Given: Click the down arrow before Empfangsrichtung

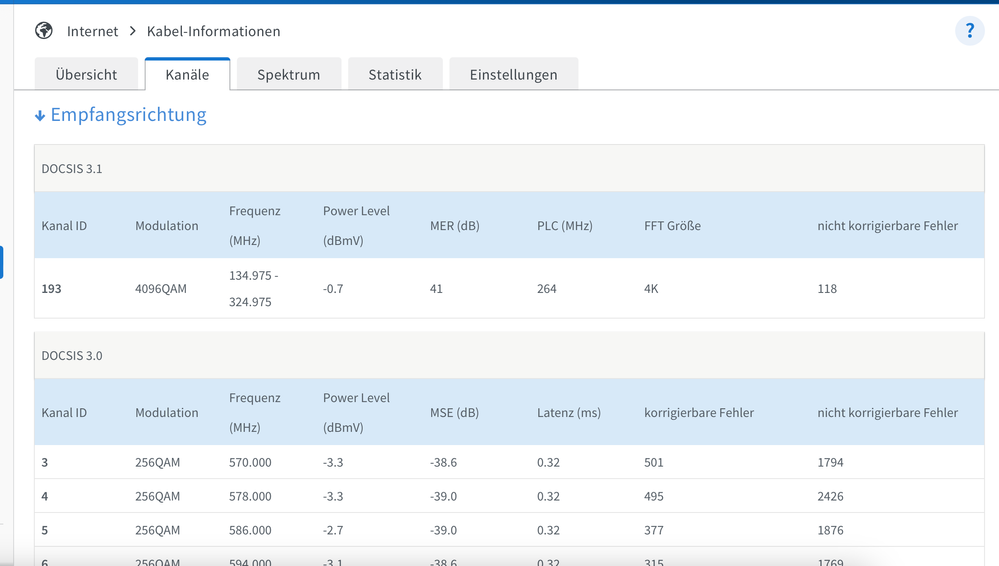Looking at the screenshot, I should click(x=40, y=116).
